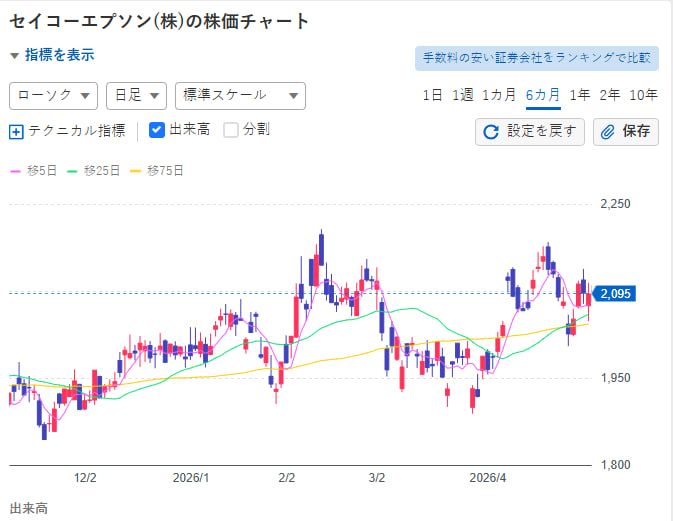The height and width of the screenshot is (521, 673).
Task: Select the 1日 period tab
Action: tap(432, 95)
